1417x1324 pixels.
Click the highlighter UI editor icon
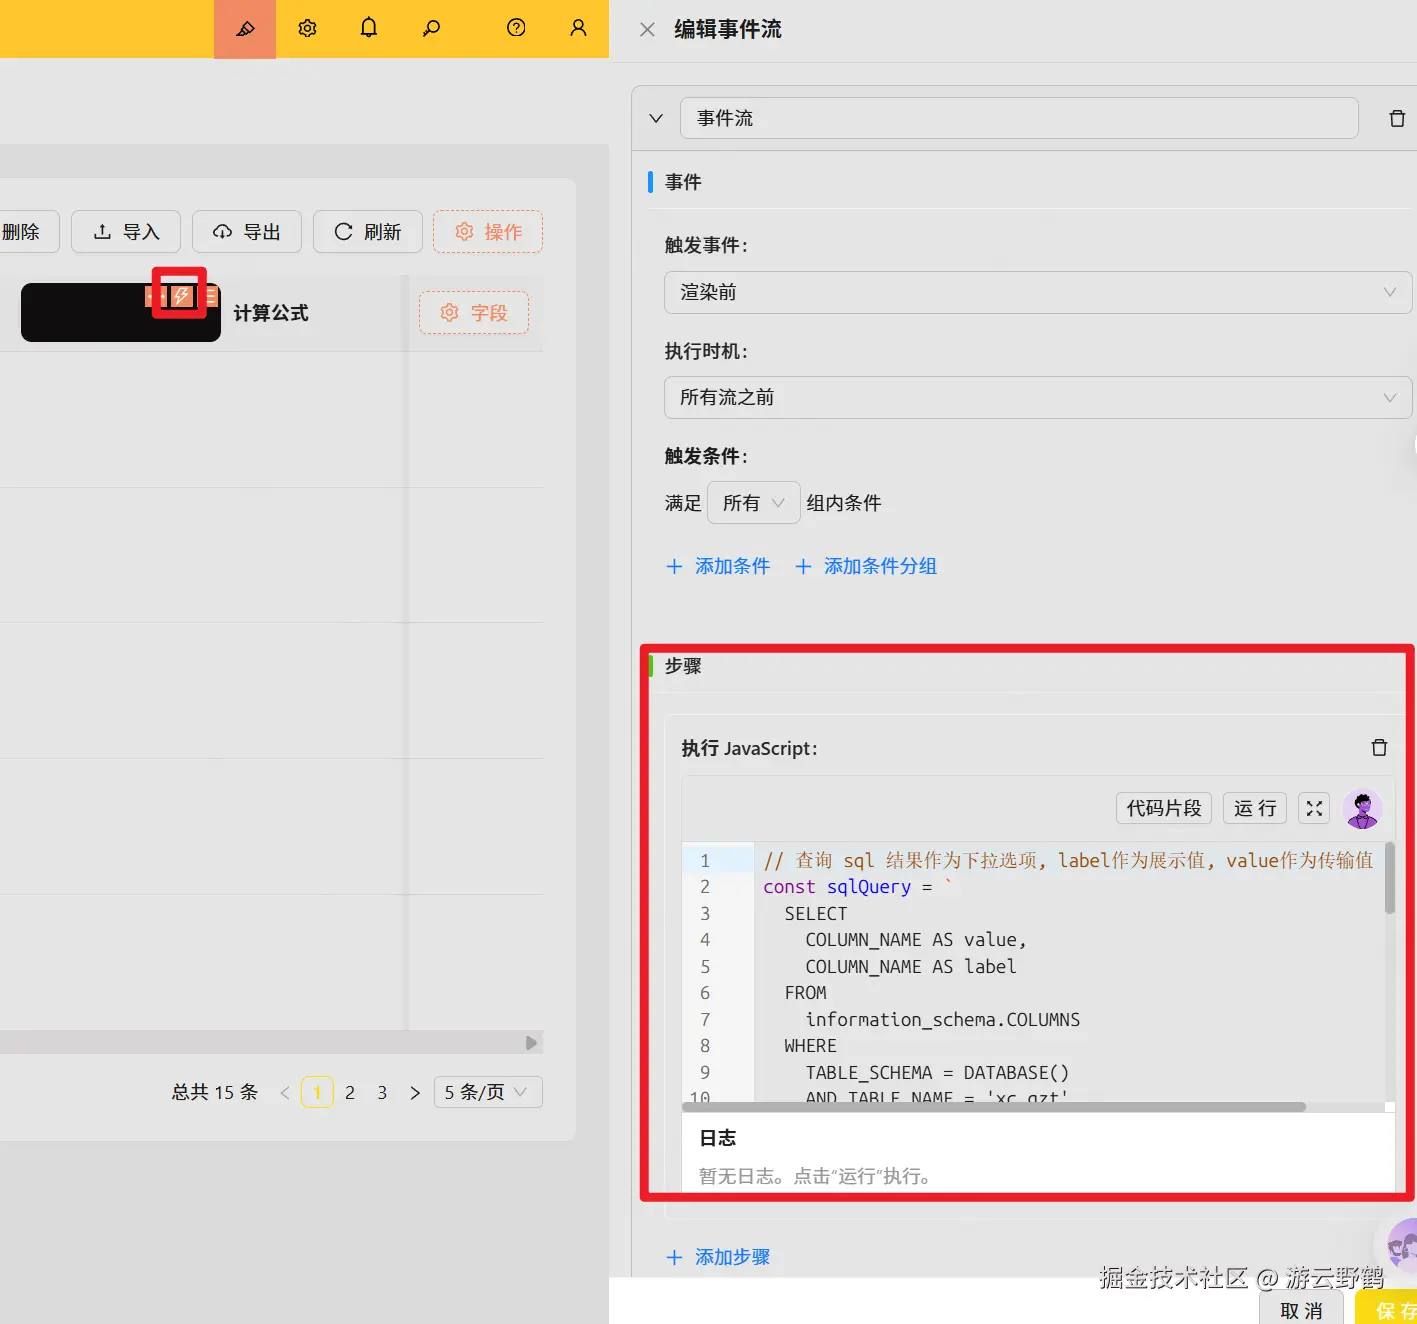click(245, 29)
